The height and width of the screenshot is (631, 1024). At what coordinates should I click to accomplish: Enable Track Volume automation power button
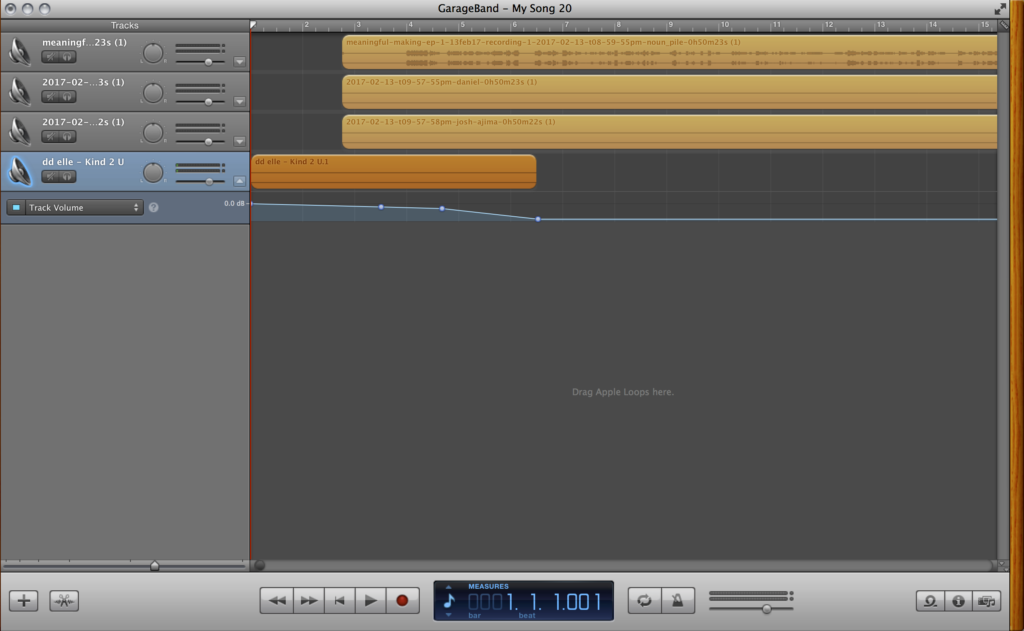pyautogui.click(x=16, y=208)
